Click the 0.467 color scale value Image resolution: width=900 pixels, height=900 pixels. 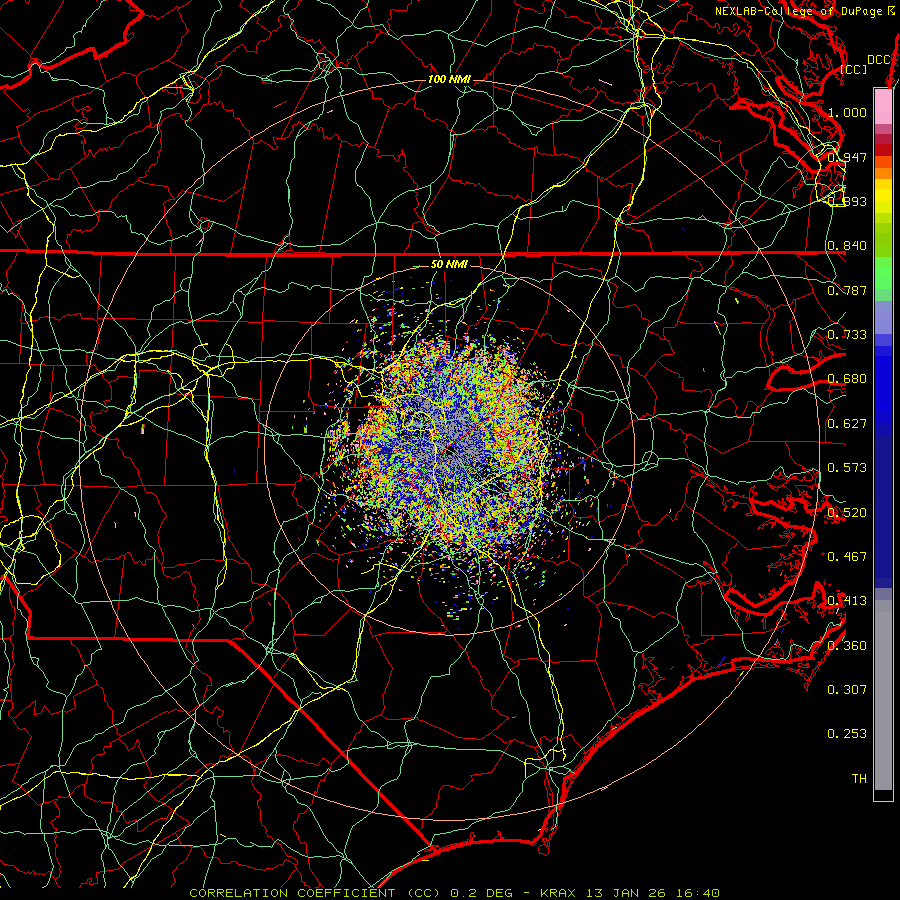click(847, 557)
